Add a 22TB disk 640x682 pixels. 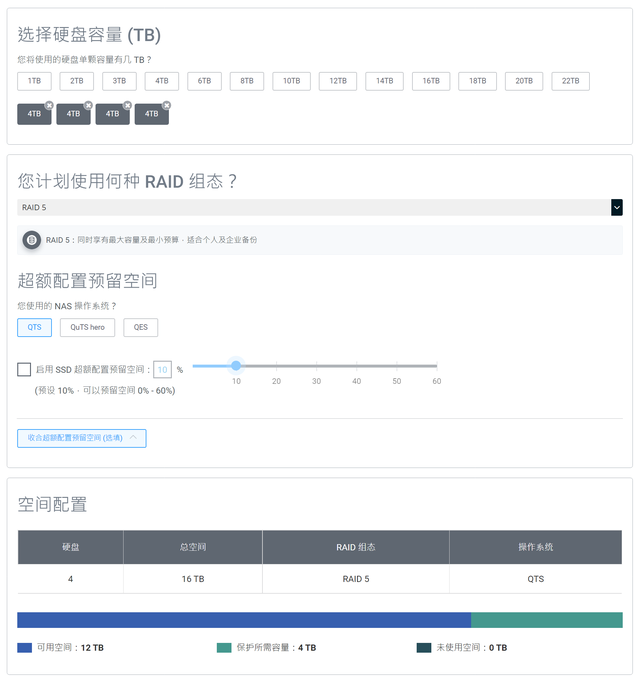(x=570, y=81)
